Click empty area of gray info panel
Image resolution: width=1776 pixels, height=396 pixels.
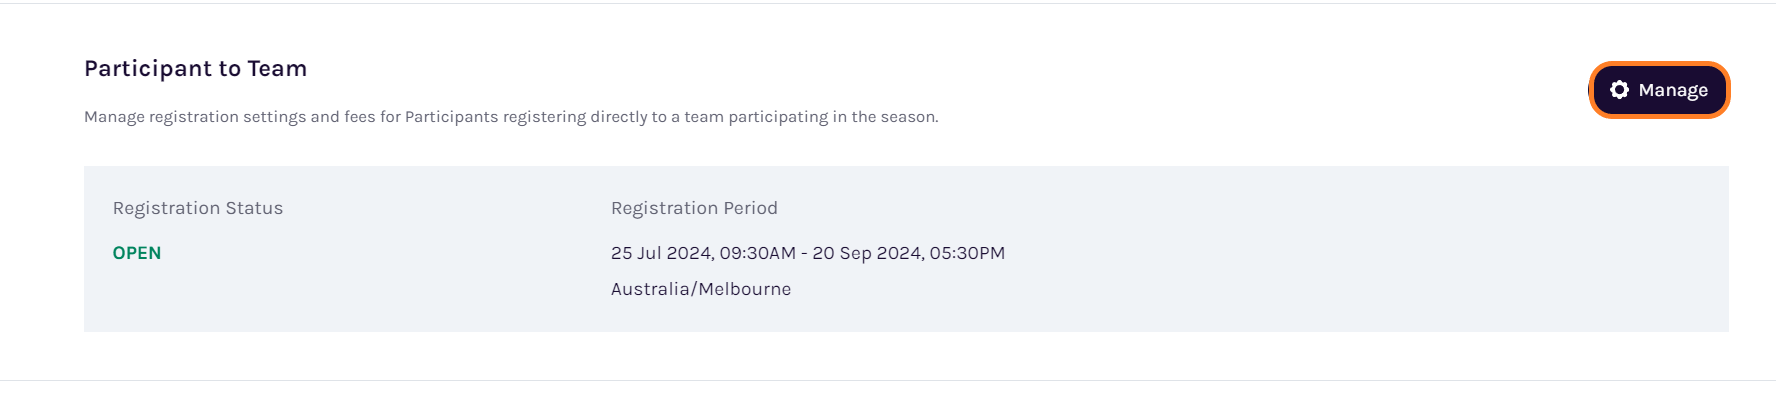(1350, 250)
